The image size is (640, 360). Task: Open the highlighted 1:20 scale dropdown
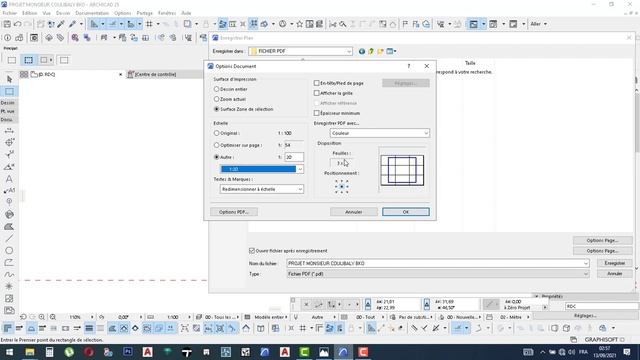click(262, 169)
